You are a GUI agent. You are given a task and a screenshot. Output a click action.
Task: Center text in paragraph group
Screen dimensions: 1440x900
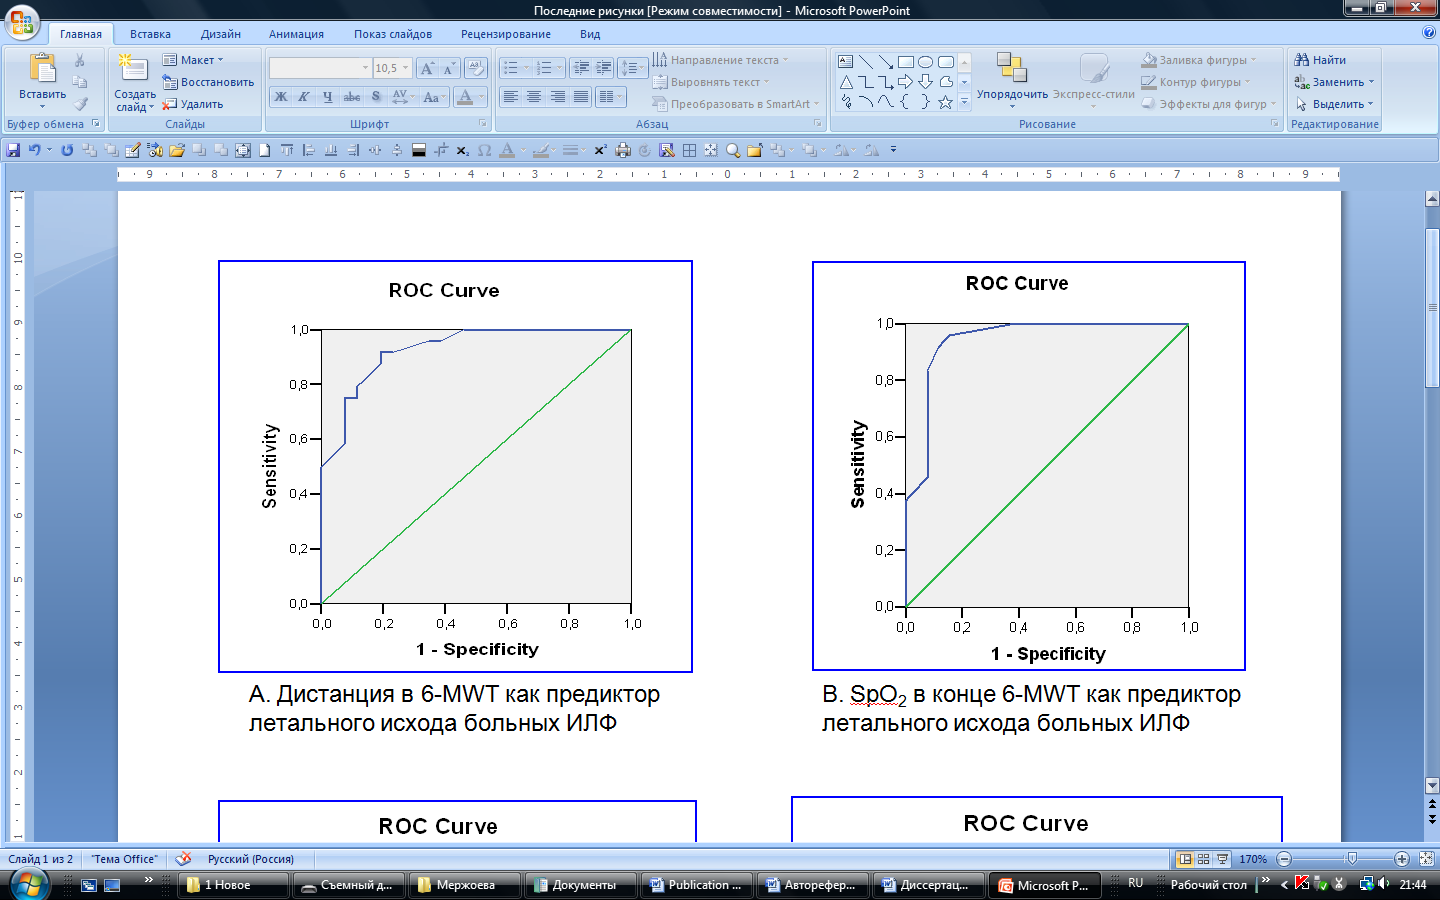[x=534, y=97]
